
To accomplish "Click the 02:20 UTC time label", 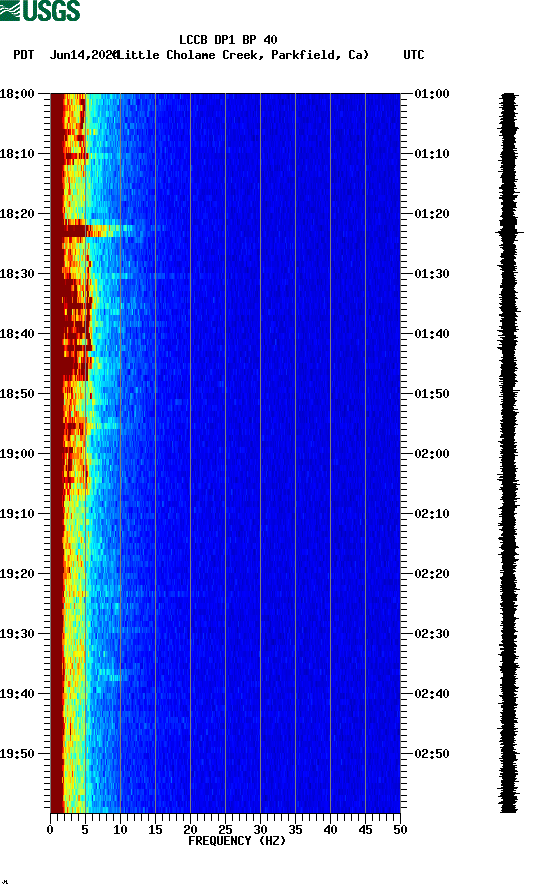I will [x=432, y=574].
